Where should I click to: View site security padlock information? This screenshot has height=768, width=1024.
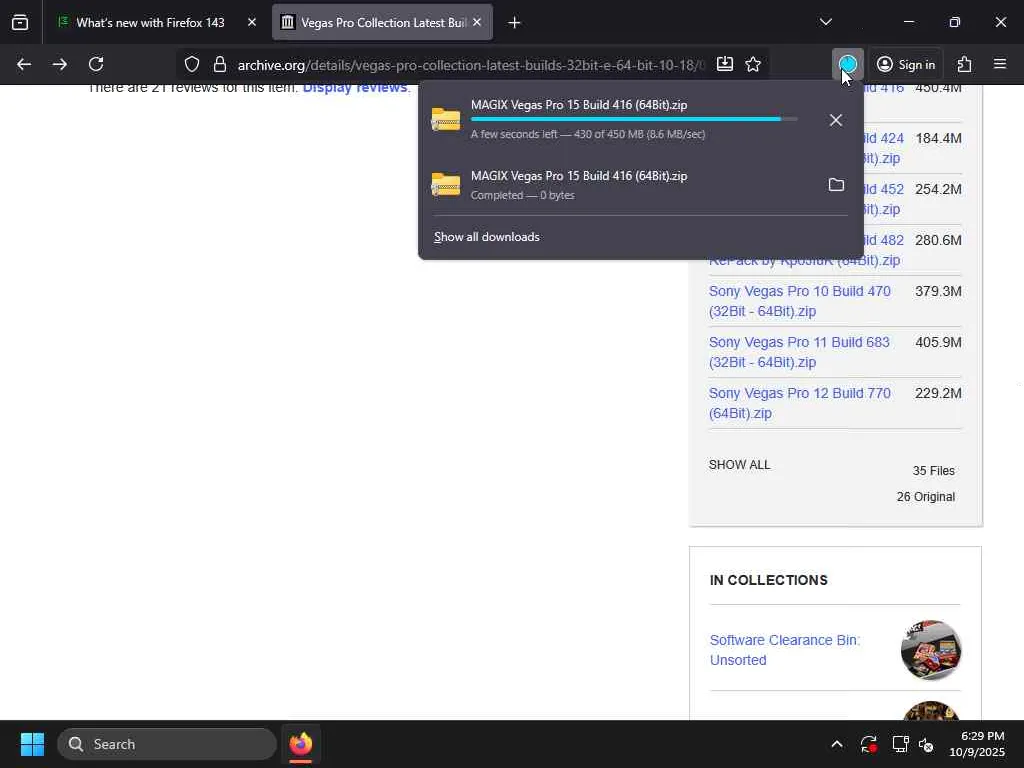click(x=220, y=64)
